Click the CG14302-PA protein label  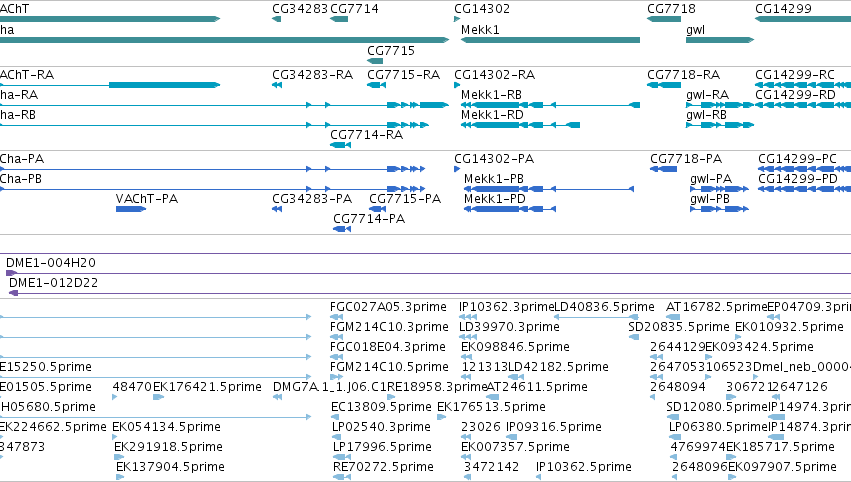point(494,158)
